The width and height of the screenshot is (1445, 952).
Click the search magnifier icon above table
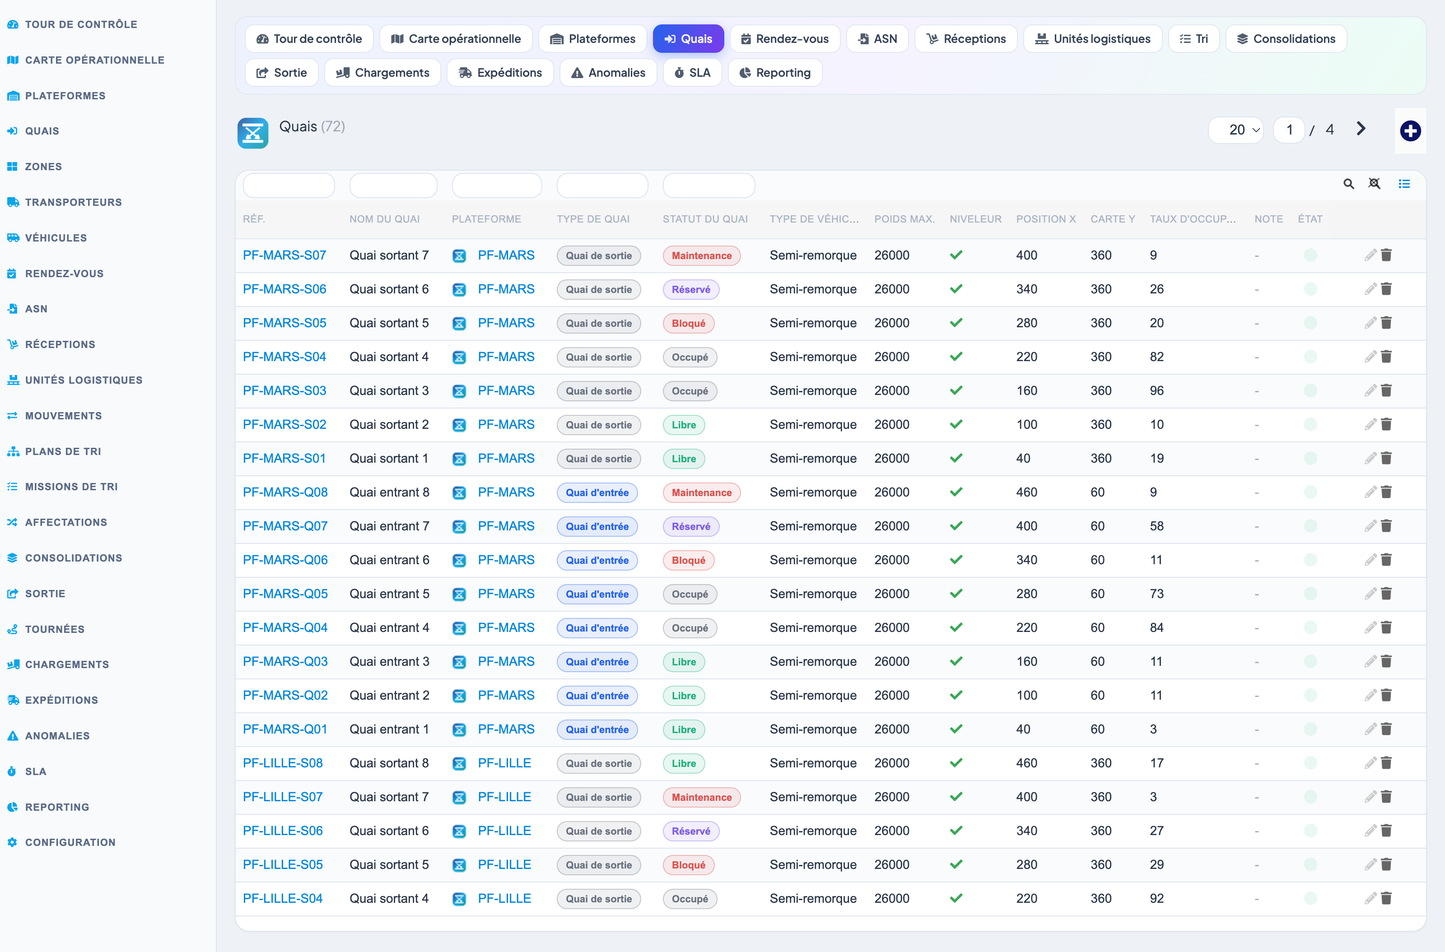point(1349,184)
